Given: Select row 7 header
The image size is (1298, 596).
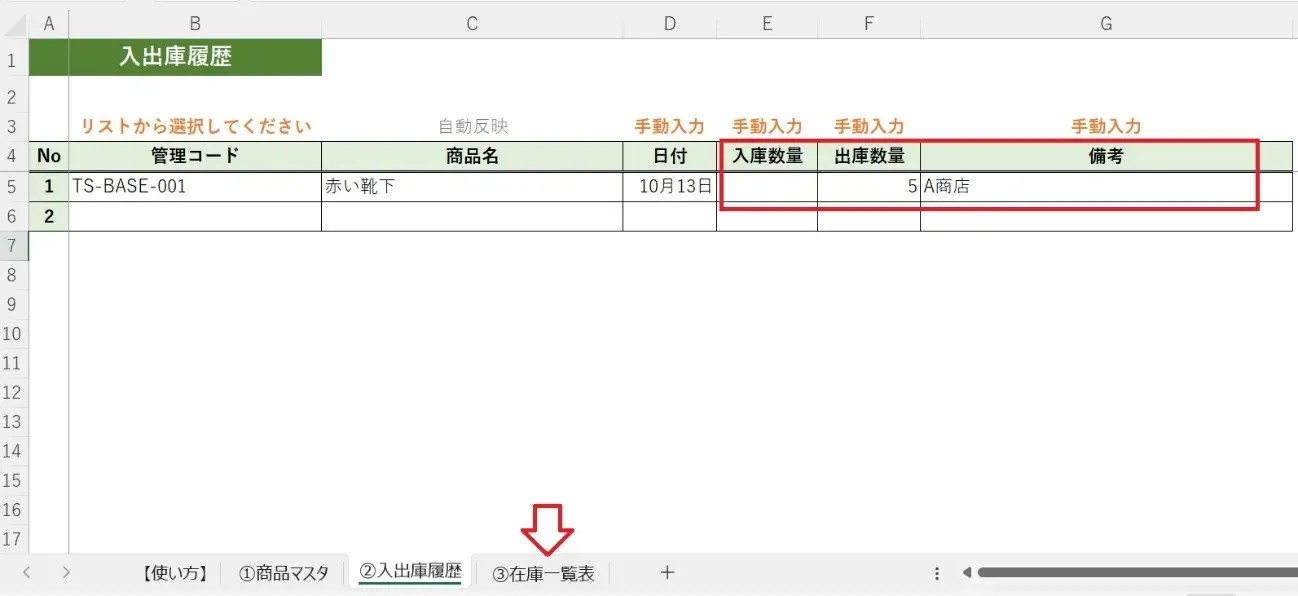Looking at the screenshot, I should tap(14, 245).
